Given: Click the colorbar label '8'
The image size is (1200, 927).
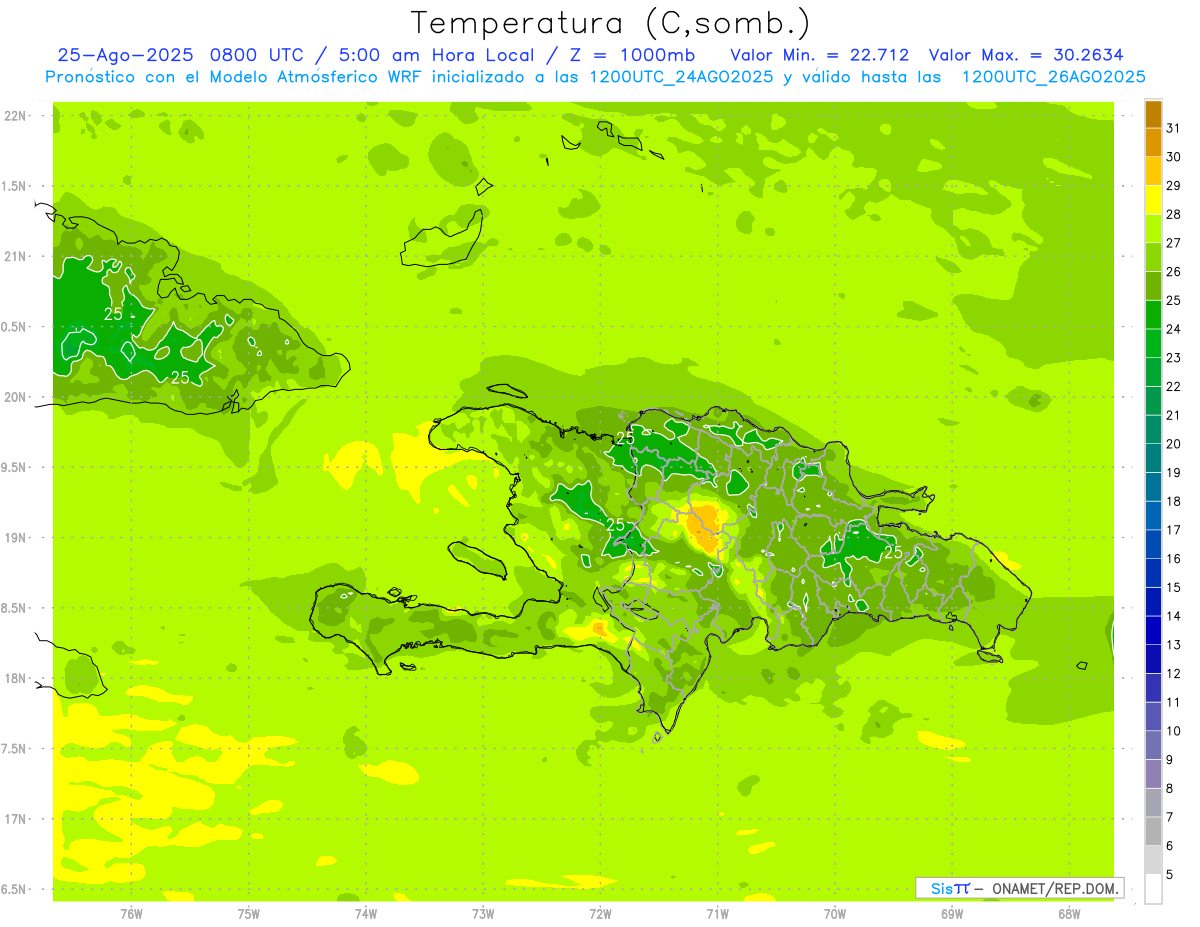Looking at the screenshot, I should tap(1169, 789).
